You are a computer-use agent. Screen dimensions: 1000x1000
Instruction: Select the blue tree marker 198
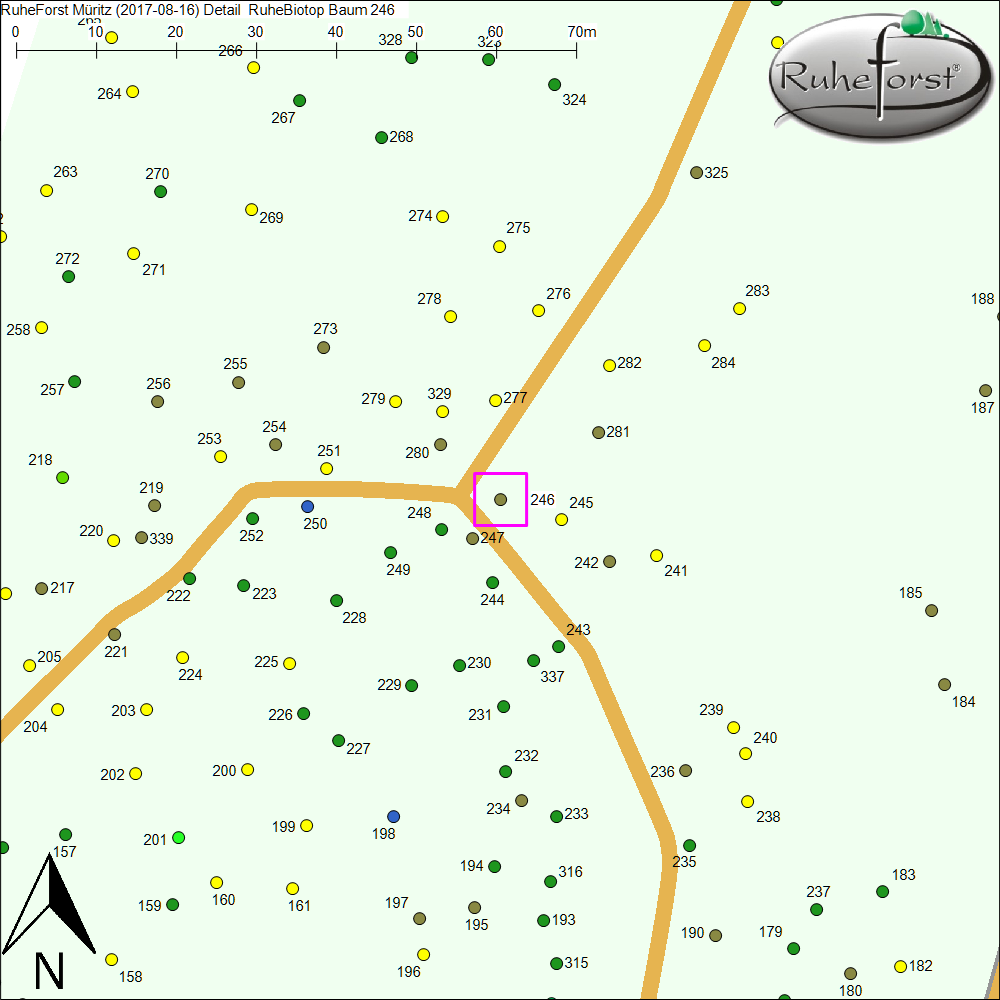(x=393, y=816)
